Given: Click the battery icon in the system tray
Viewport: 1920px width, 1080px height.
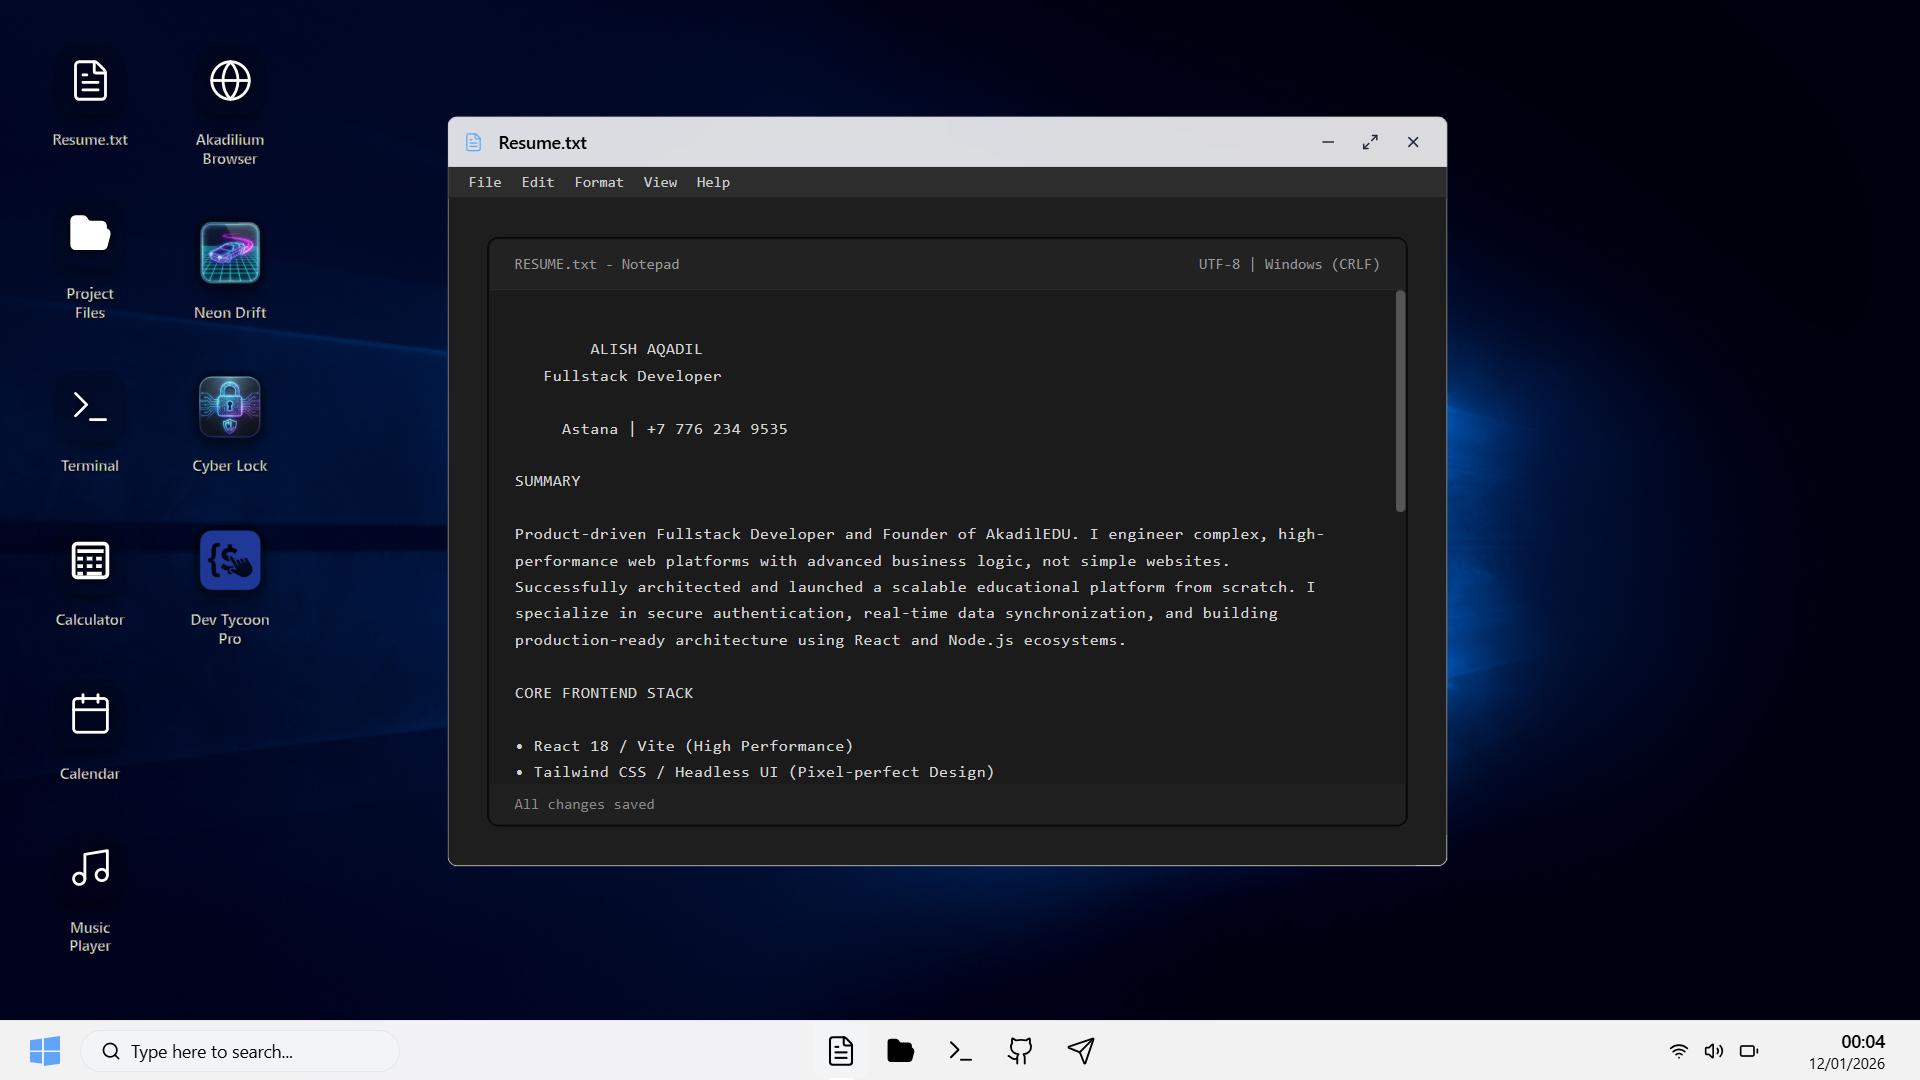Looking at the screenshot, I should [1749, 1051].
